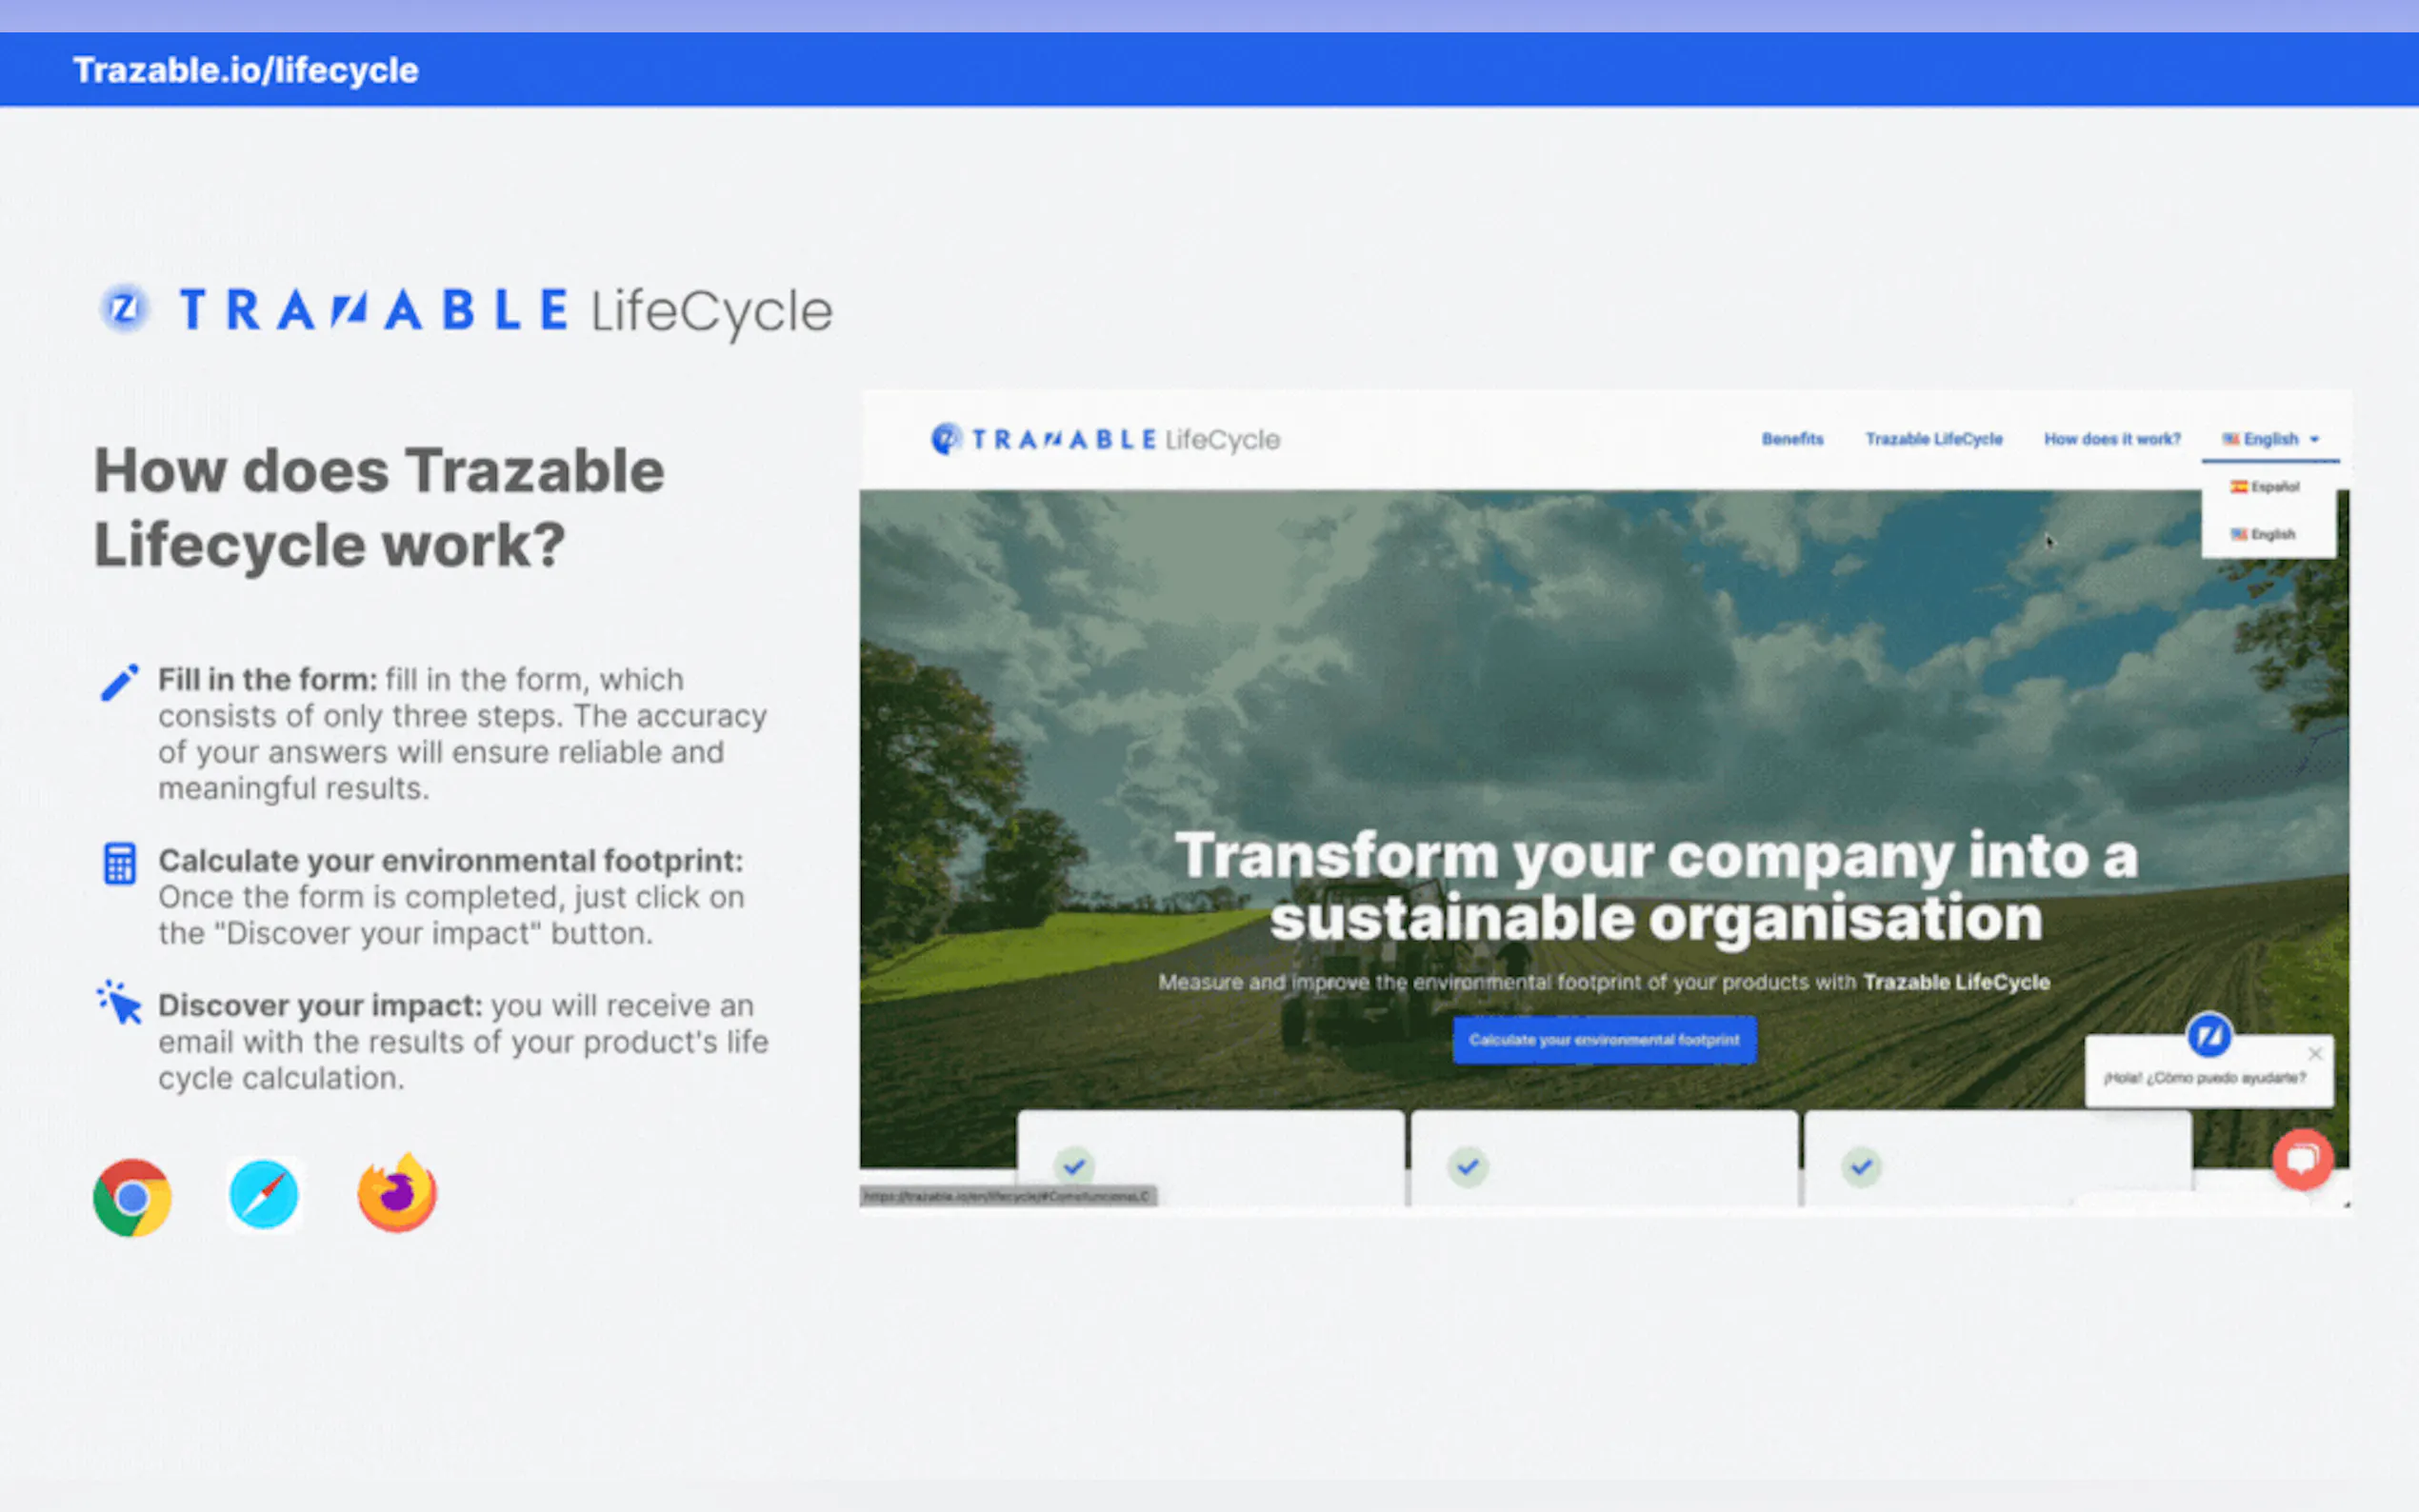This screenshot has width=2419, height=1512.
Task: Click the 'Discover your impact:' bold text
Action: 320,1005
